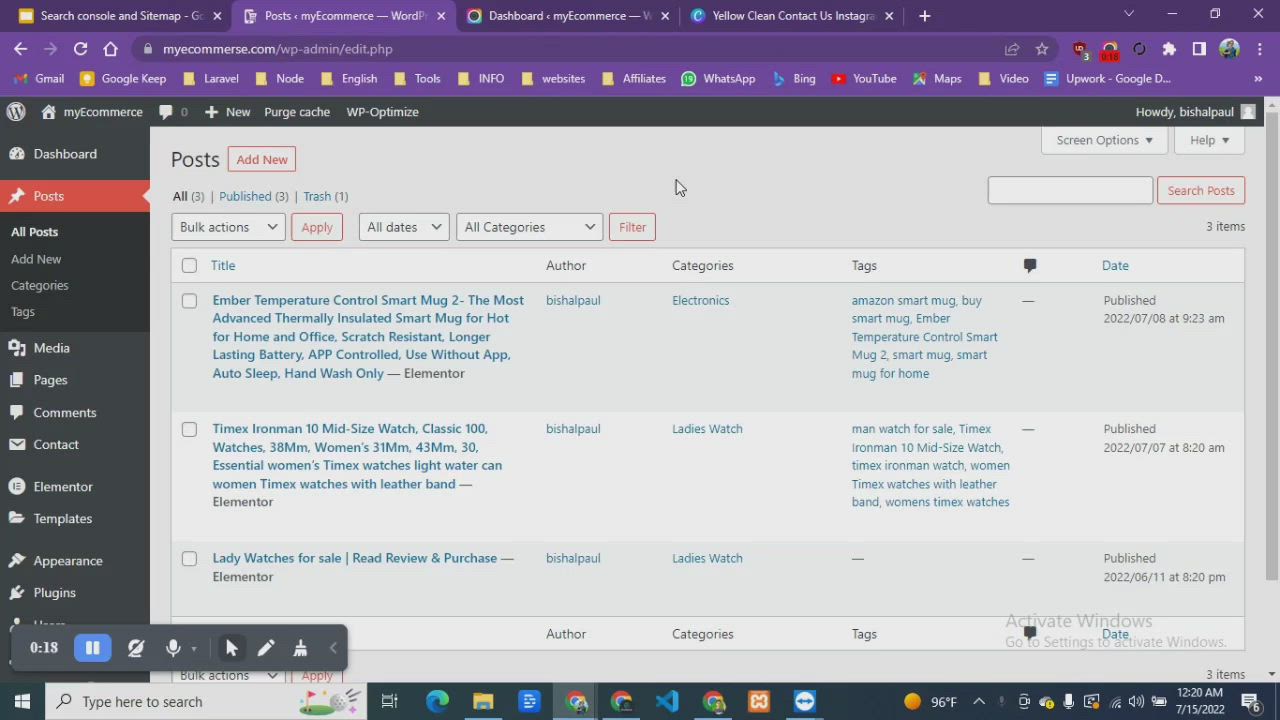Image resolution: width=1280 pixels, height=720 pixels.
Task: Click the Add New post button
Action: pos(262,160)
